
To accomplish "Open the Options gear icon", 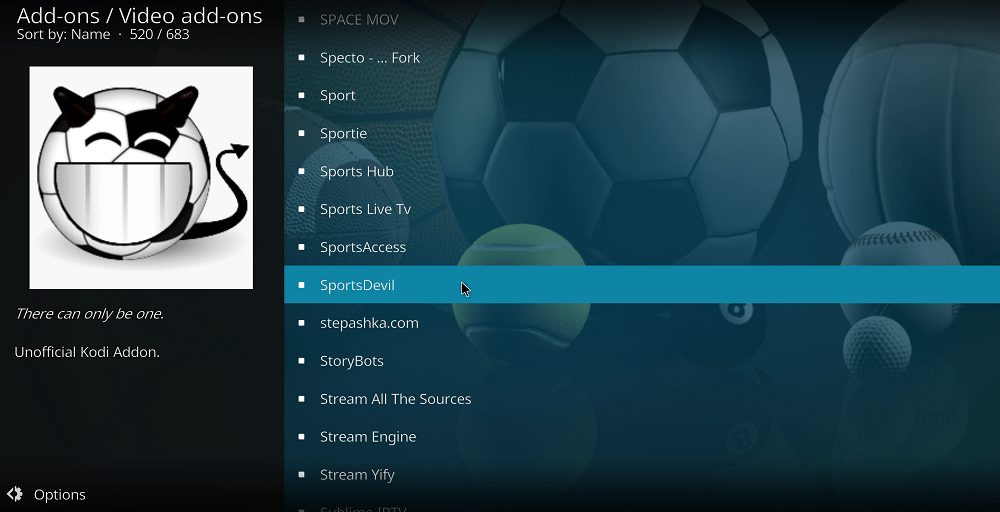I will pos(15,494).
